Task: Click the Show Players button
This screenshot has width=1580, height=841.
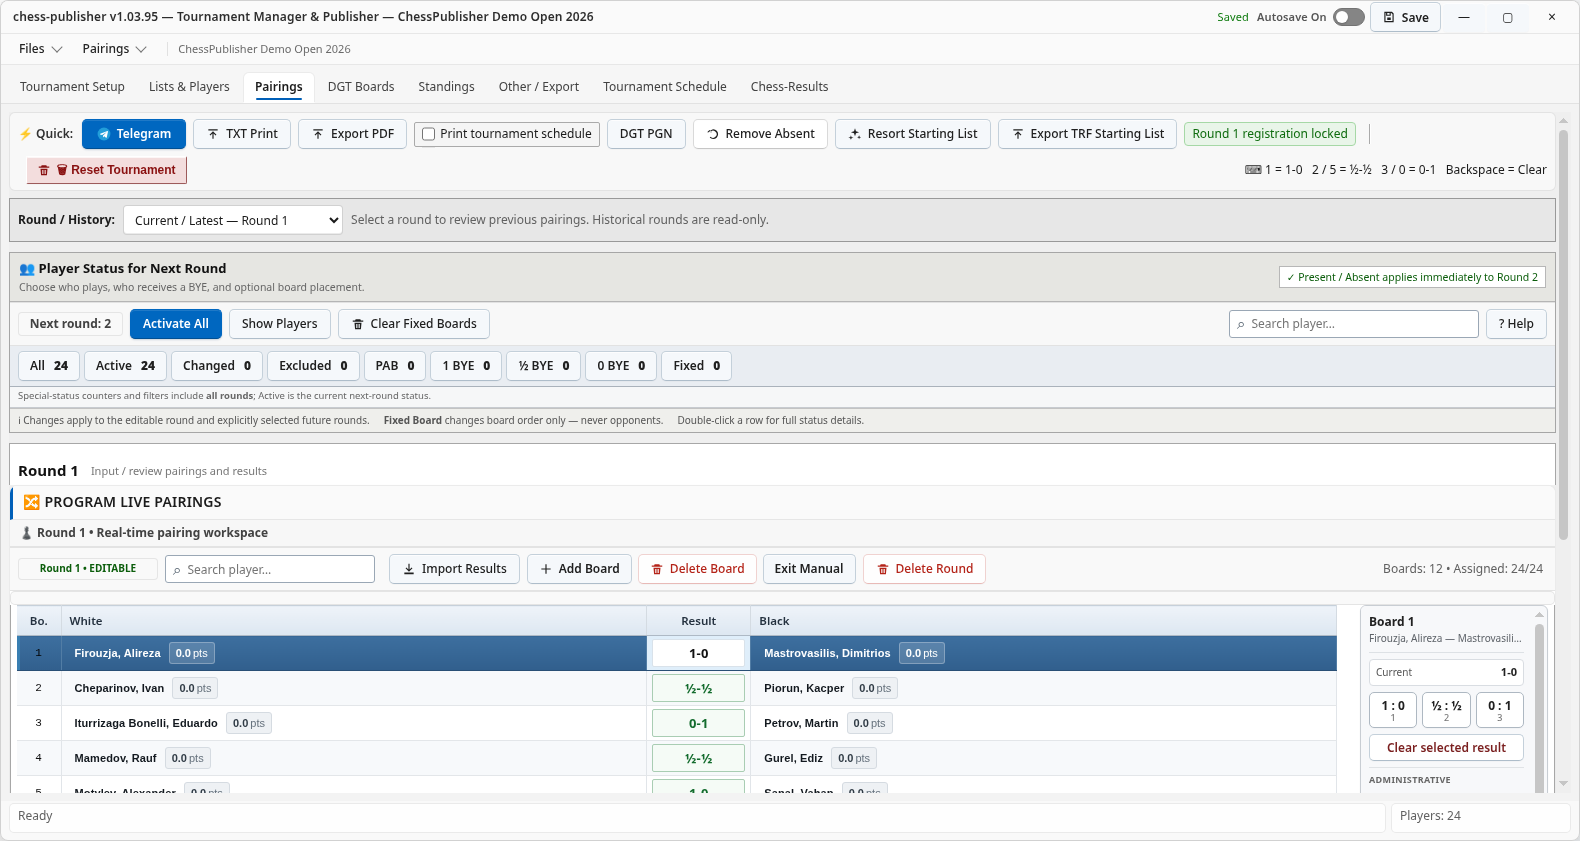Action: pos(279,324)
